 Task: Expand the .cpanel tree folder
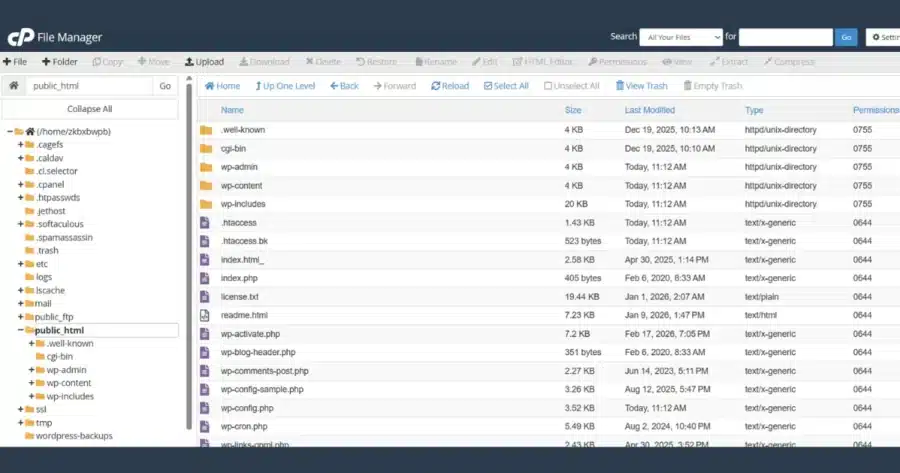coord(21,184)
